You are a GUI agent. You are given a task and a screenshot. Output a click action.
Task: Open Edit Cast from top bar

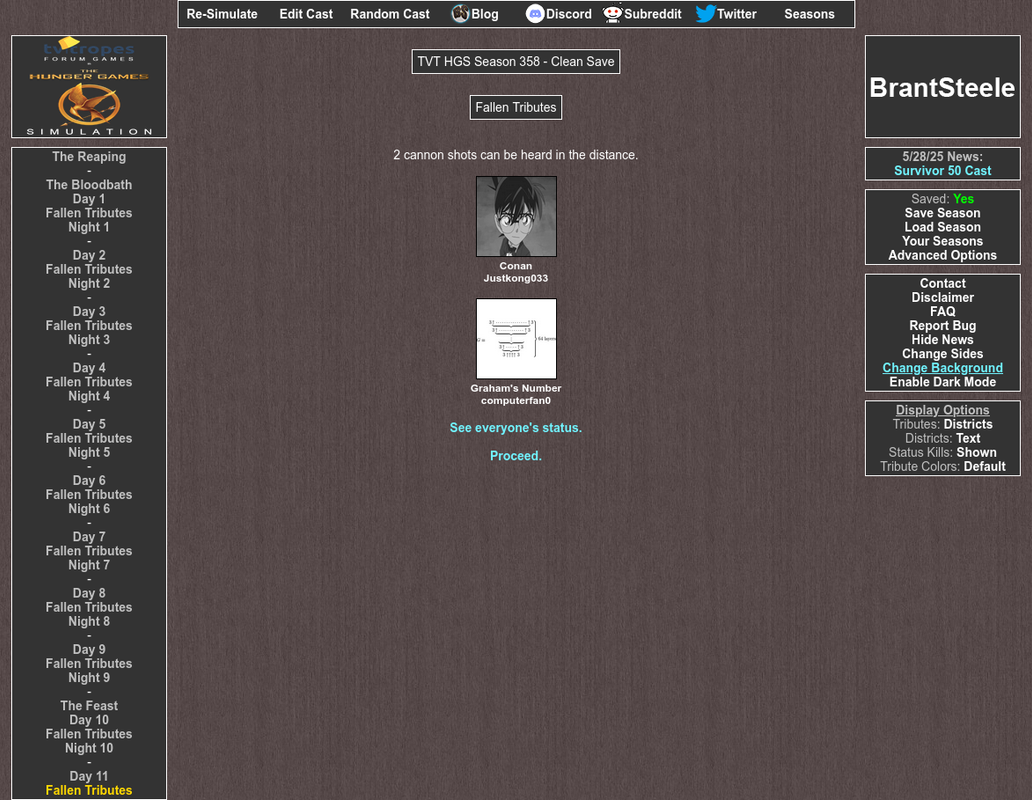point(306,14)
